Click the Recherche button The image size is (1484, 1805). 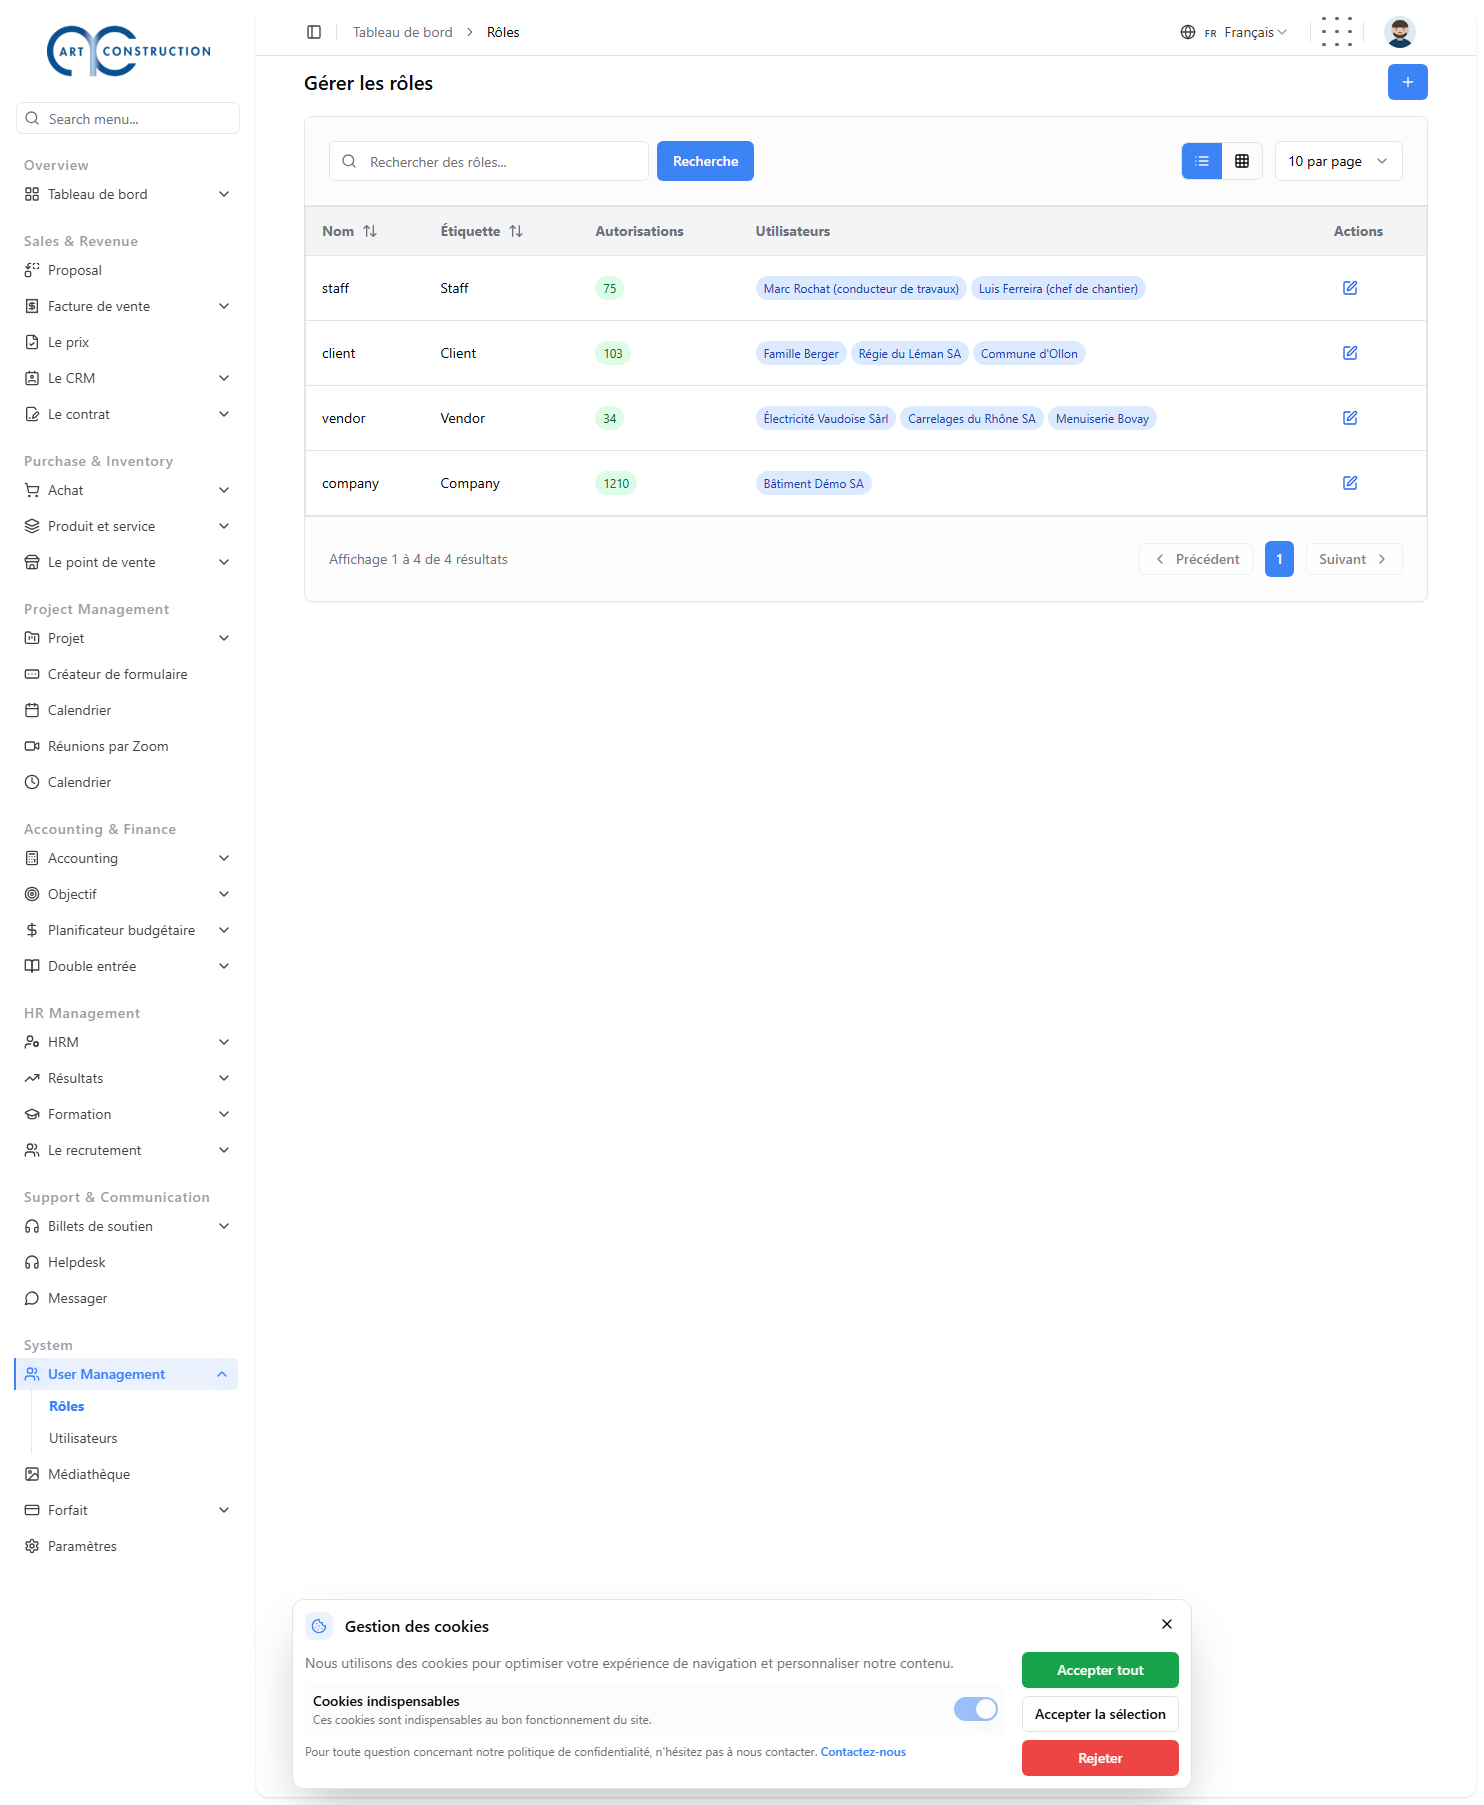pyautogui.click(x=705, y=161)
